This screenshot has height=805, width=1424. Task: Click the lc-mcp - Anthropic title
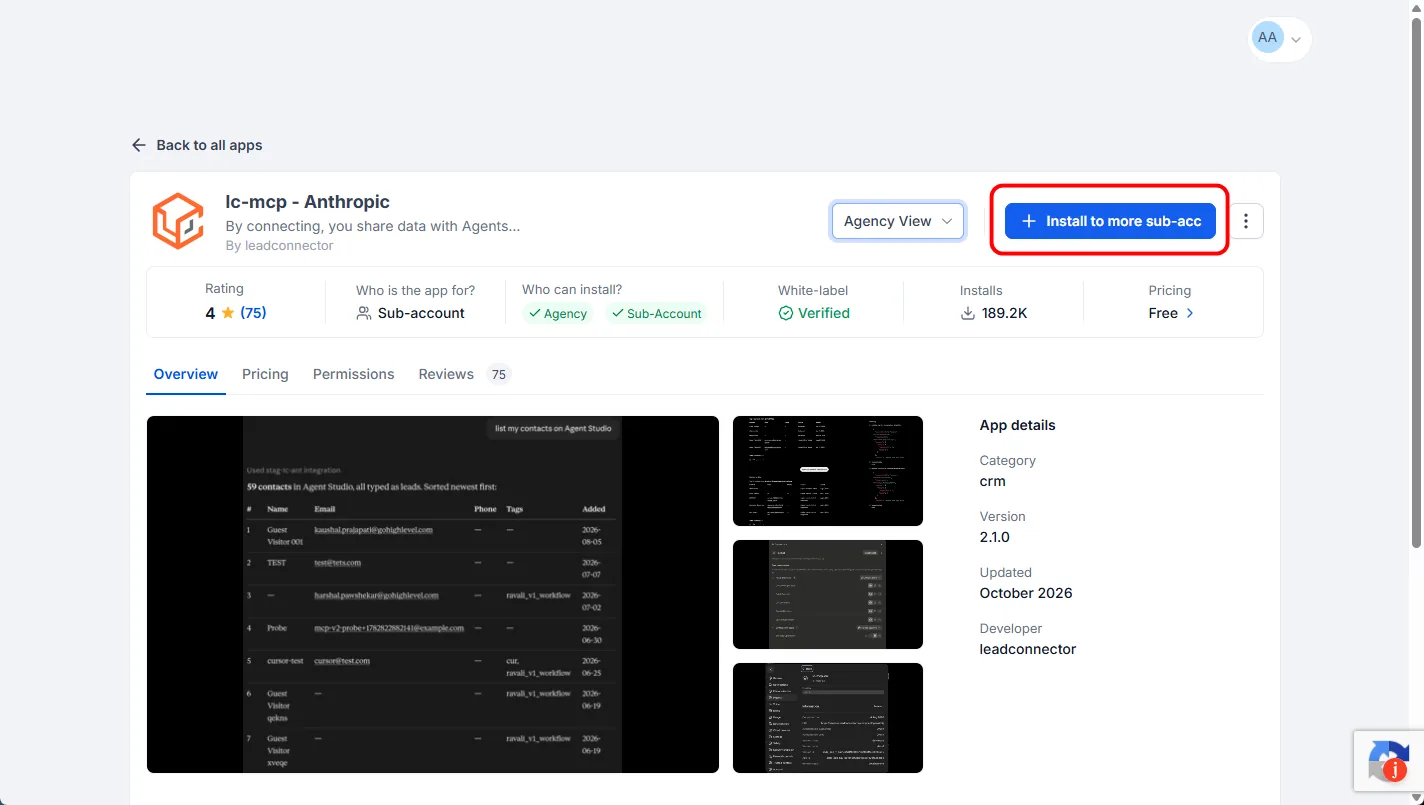[308, 202]
